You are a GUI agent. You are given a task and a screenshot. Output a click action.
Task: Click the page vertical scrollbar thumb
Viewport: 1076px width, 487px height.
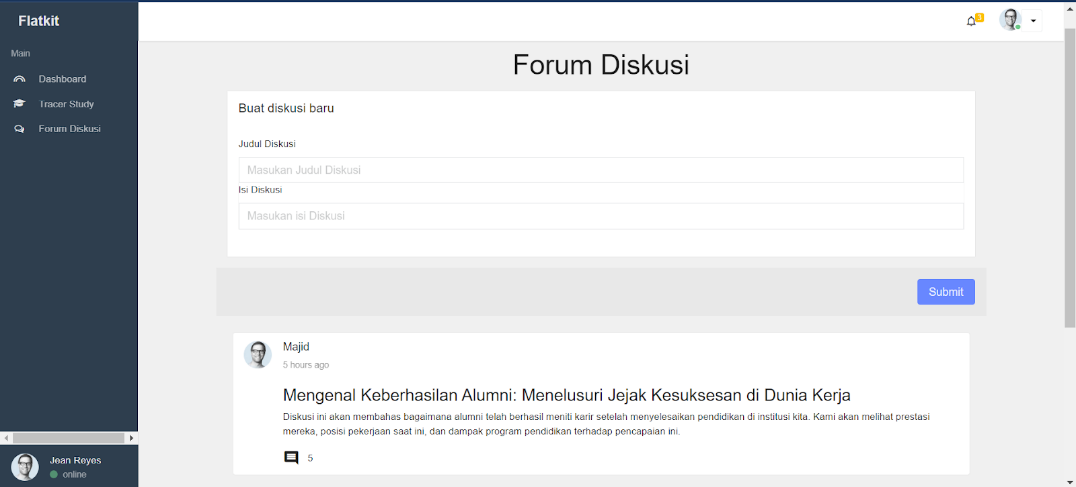pos(1069,180)
